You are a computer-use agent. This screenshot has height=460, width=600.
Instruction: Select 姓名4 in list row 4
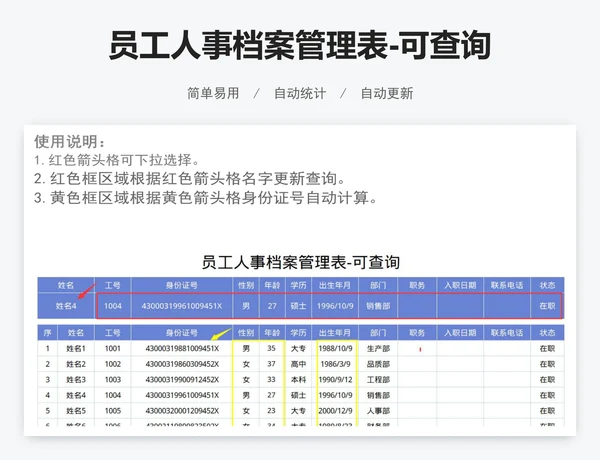76,395
